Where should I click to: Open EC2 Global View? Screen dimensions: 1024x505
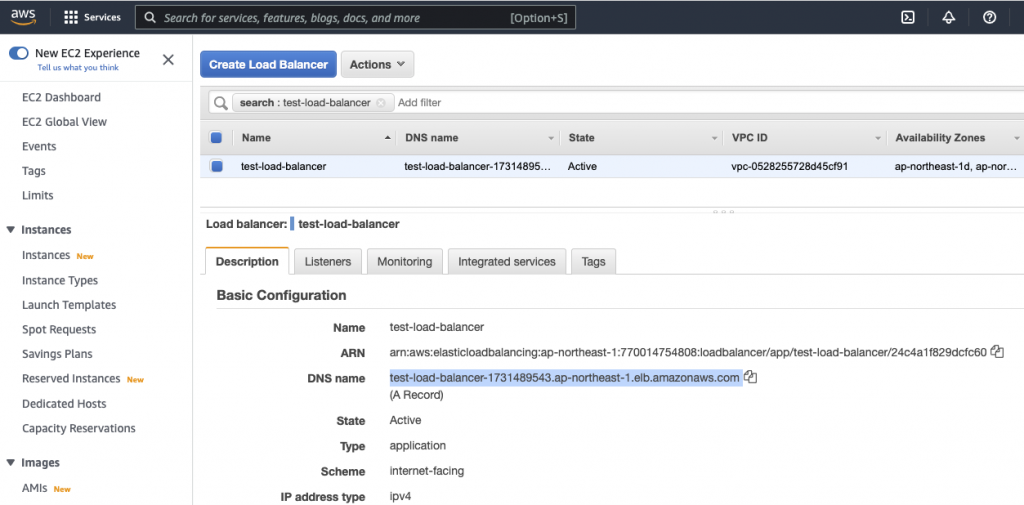pos(65,122)
